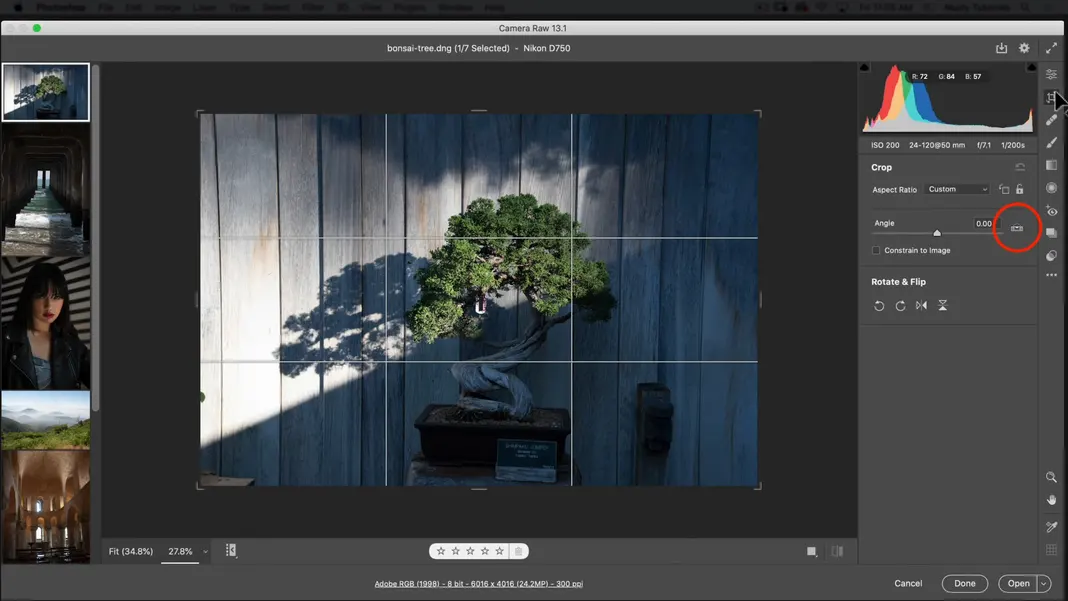Image resolution: width=1068 pixels, height=601 pixels.
Task: Set rating to three stars
Action: click(470, 551)
